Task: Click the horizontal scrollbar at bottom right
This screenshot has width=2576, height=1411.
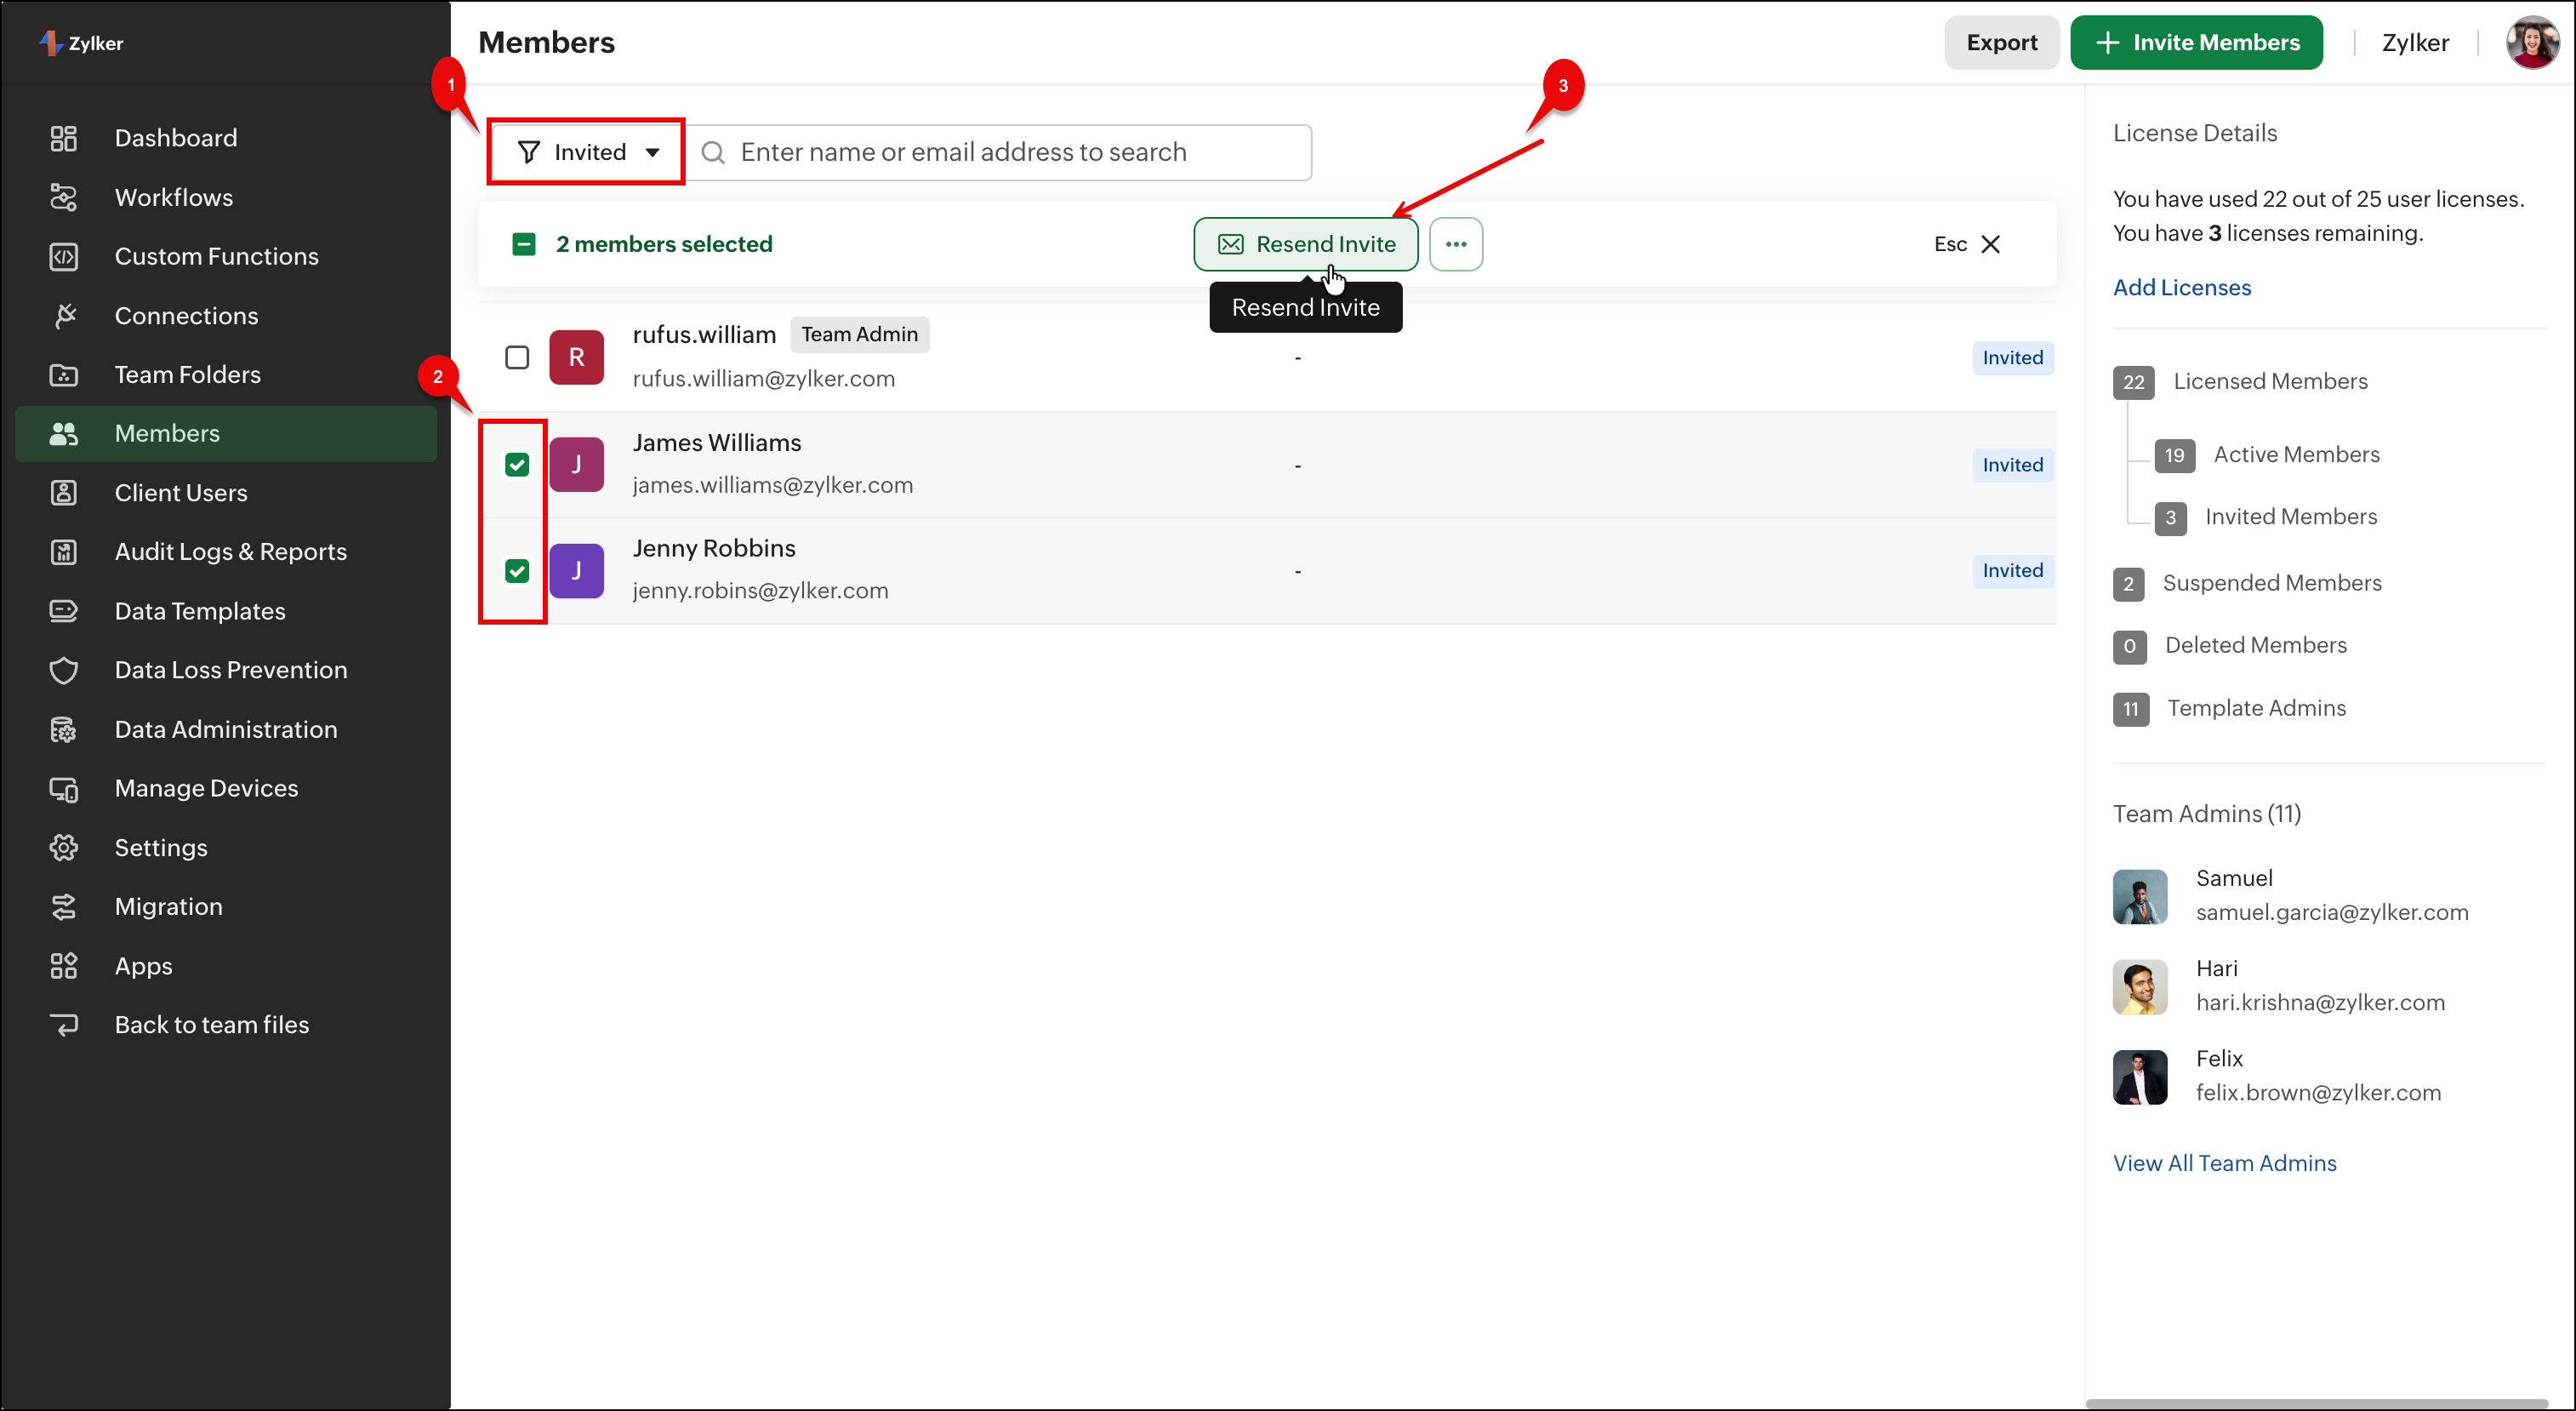Action: click(x=2317, y=1404)
